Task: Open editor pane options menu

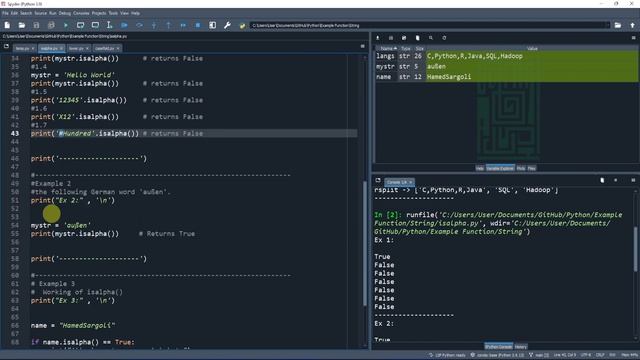Action: click(x=362, y=47)
